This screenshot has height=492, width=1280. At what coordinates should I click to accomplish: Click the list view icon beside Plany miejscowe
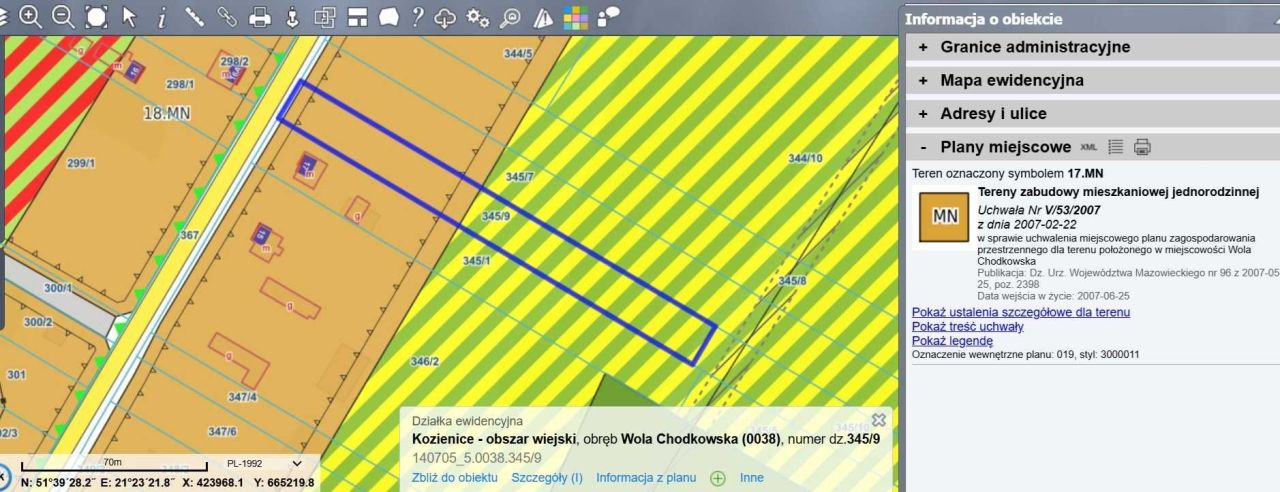tap(1116, 147)
